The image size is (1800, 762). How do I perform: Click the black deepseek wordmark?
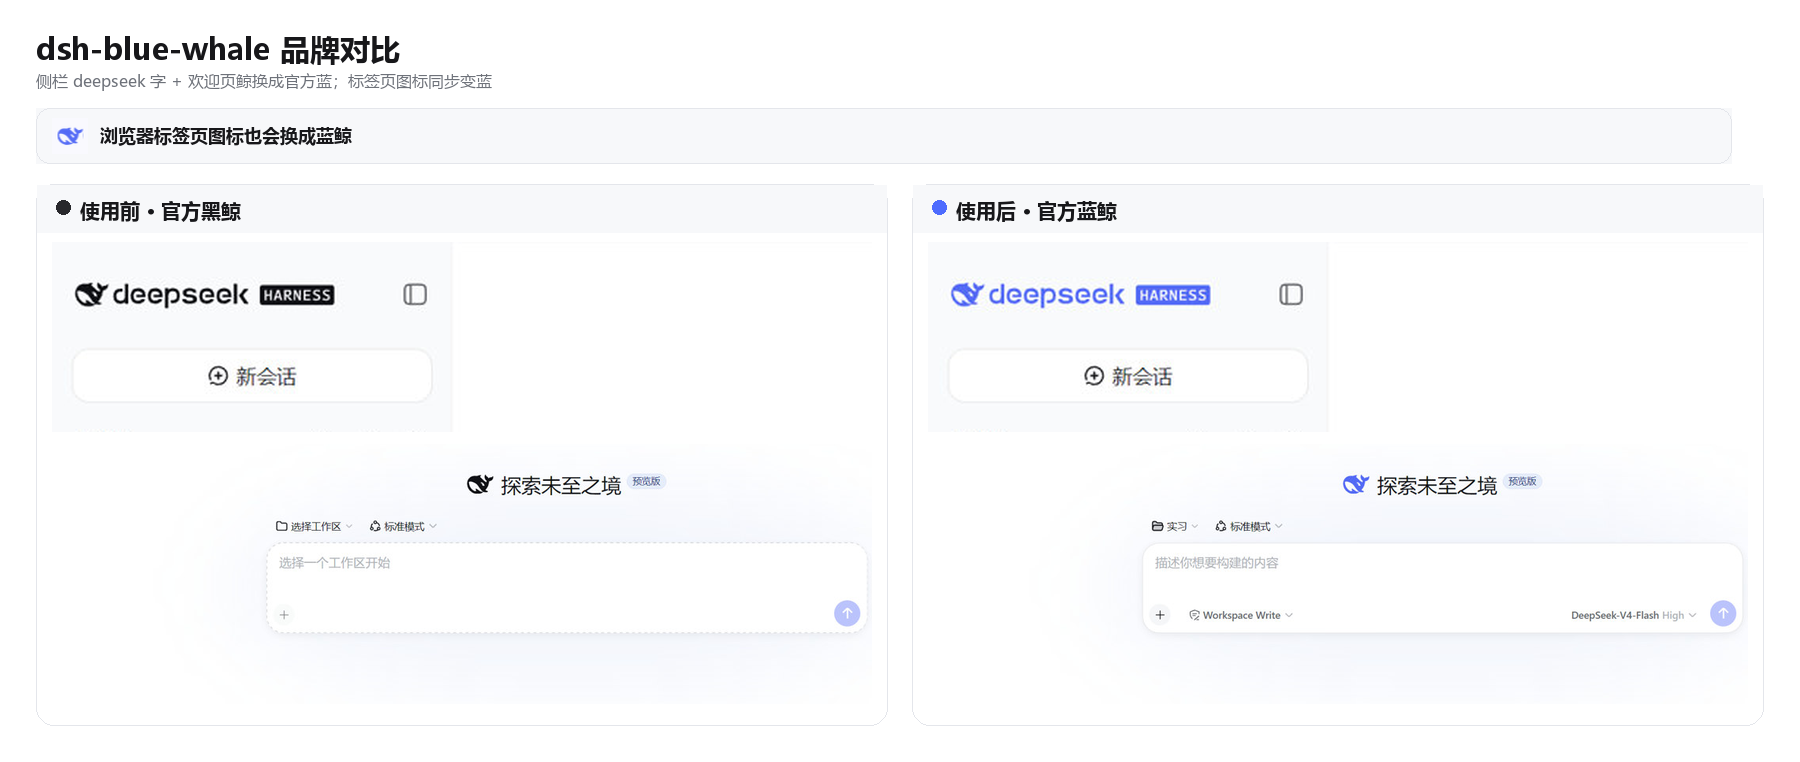pyautogui.click(x=180, y=294)
